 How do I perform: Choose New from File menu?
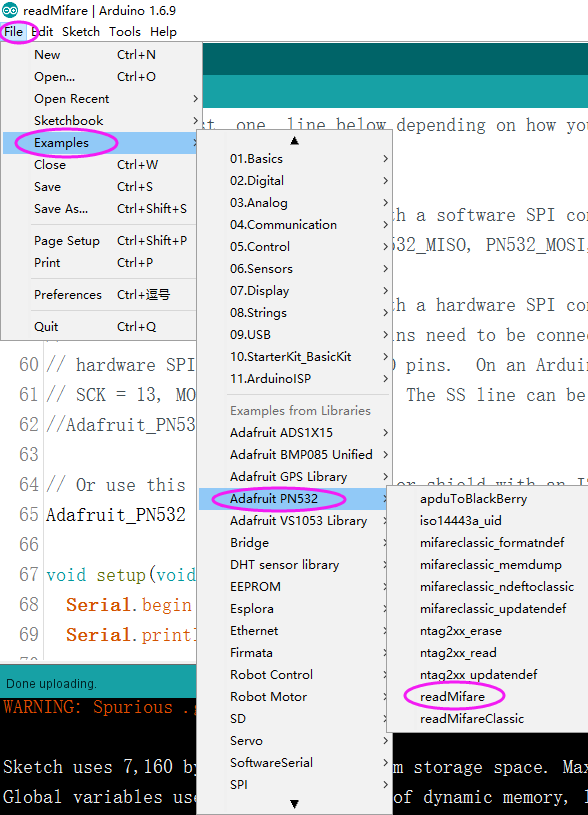point(99,55)
